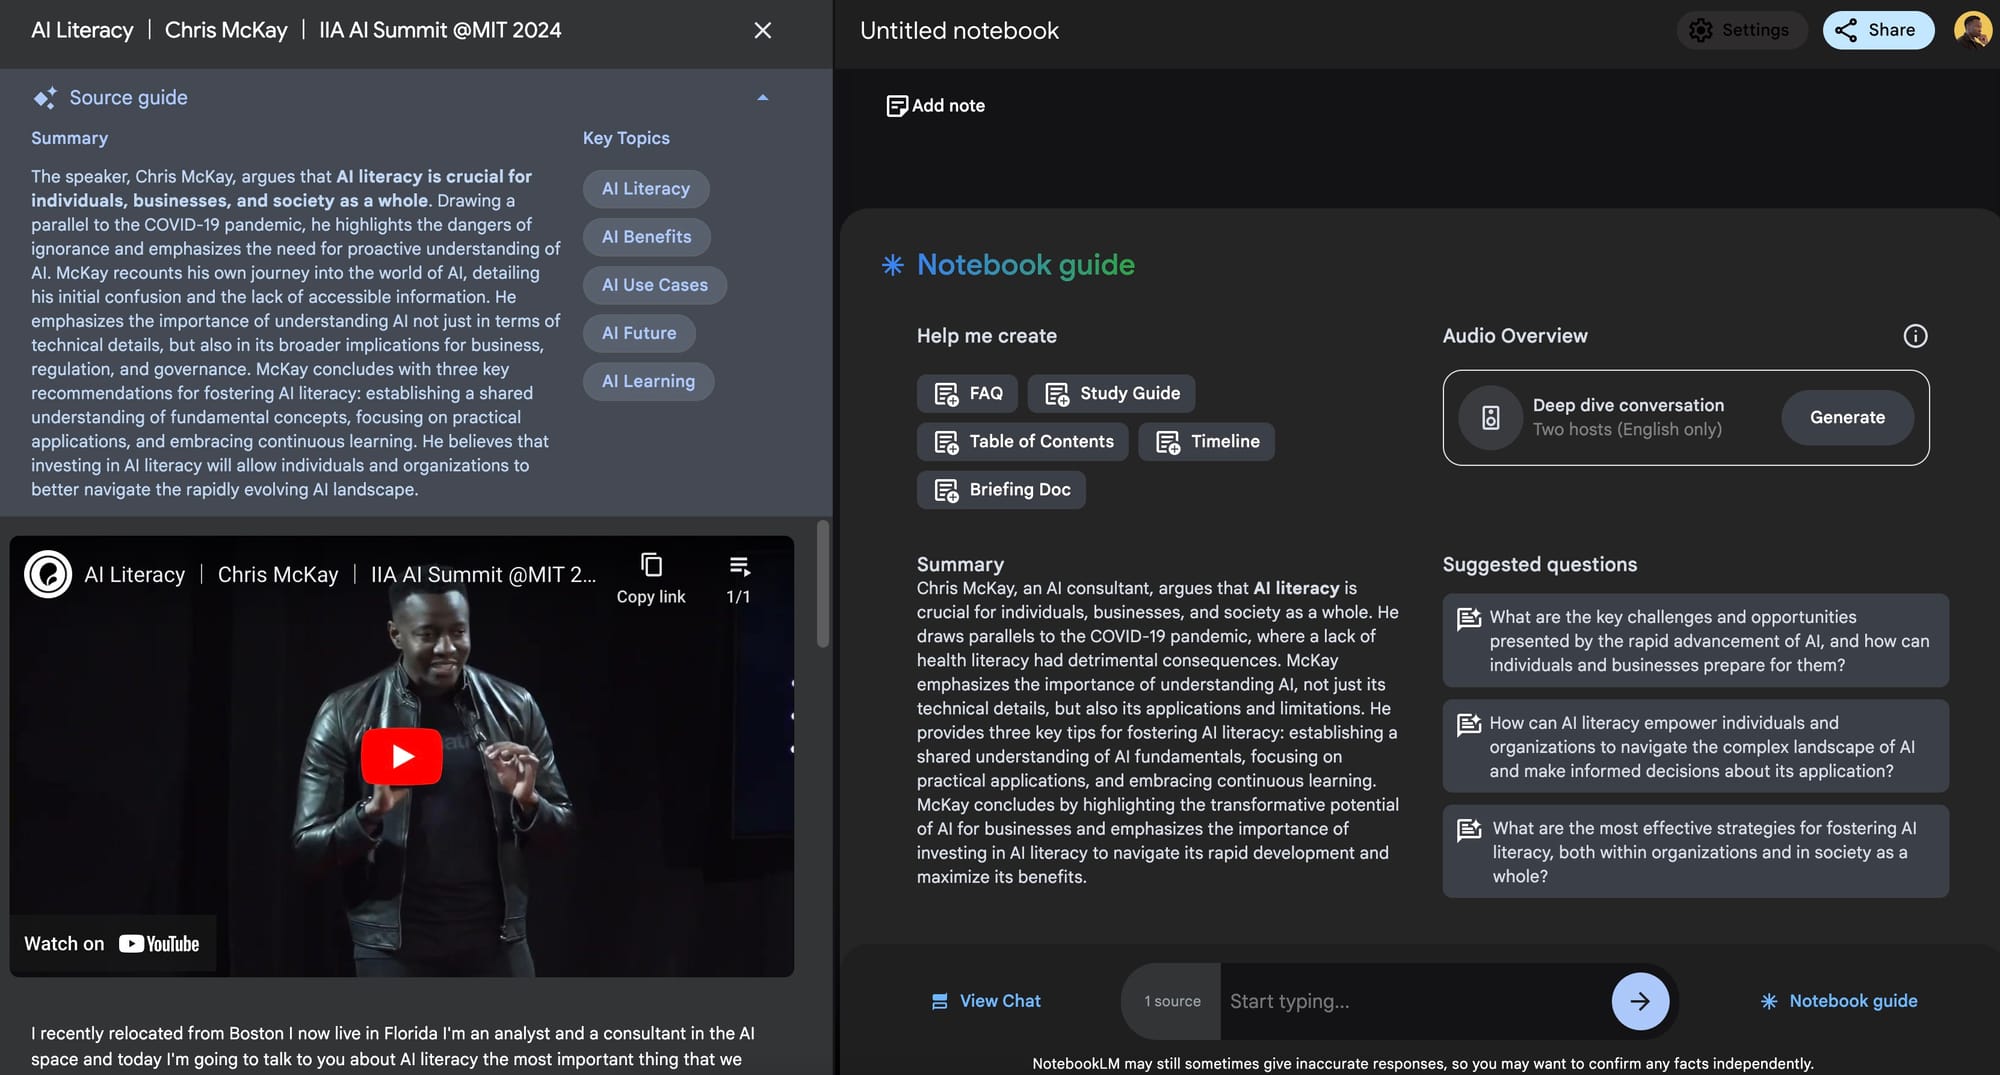Click the audio speaker icon

(x=1490, y=418)
